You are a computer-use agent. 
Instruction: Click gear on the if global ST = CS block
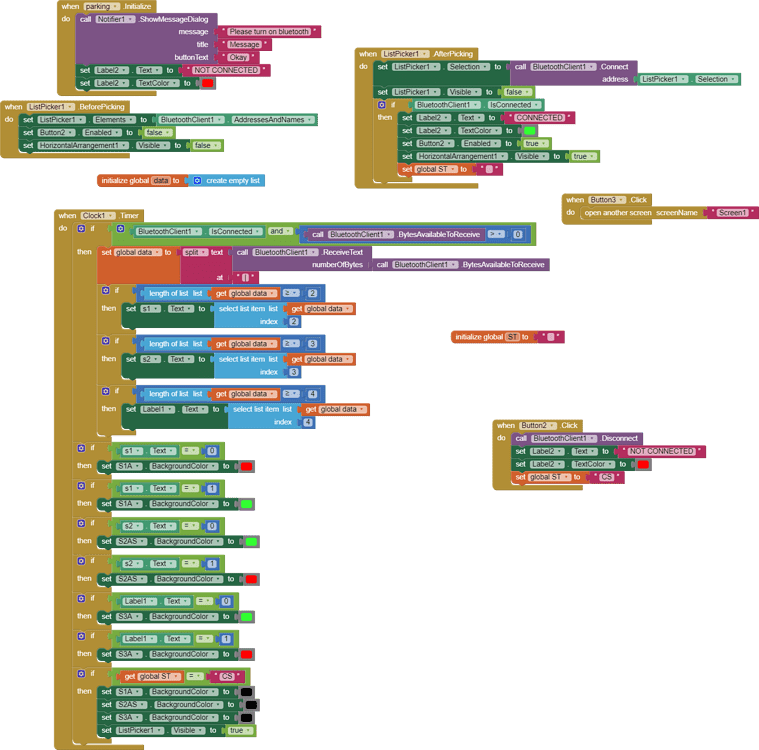coord(81,673)
